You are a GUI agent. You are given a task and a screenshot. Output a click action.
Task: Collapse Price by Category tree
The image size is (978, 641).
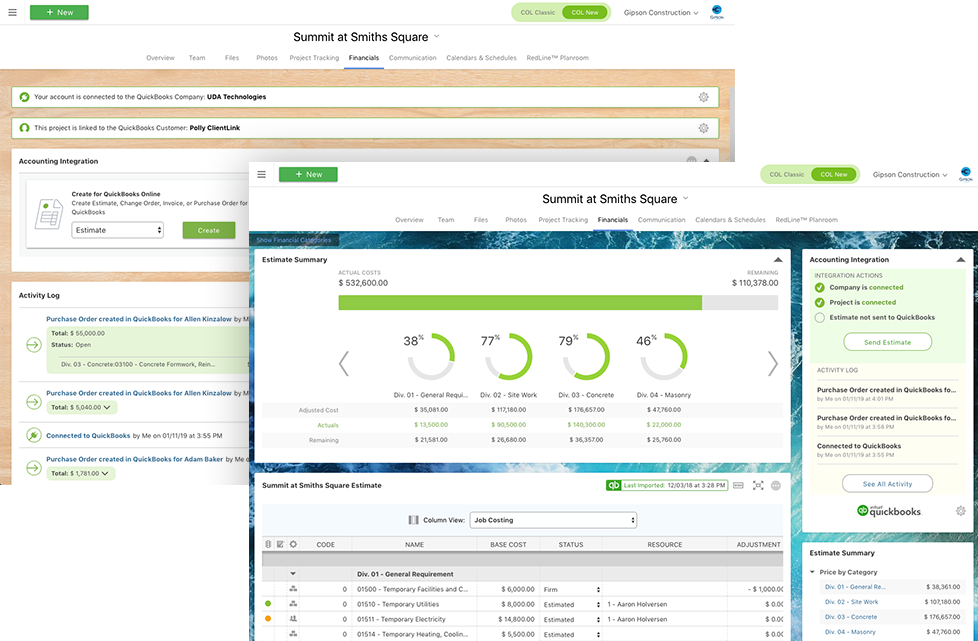(x=813, y=572)
